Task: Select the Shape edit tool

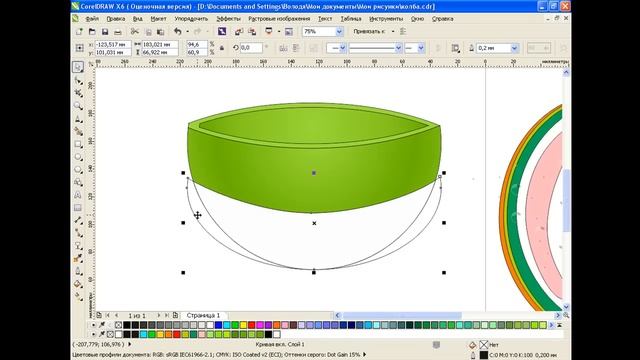Action: (x=78, y=80)
